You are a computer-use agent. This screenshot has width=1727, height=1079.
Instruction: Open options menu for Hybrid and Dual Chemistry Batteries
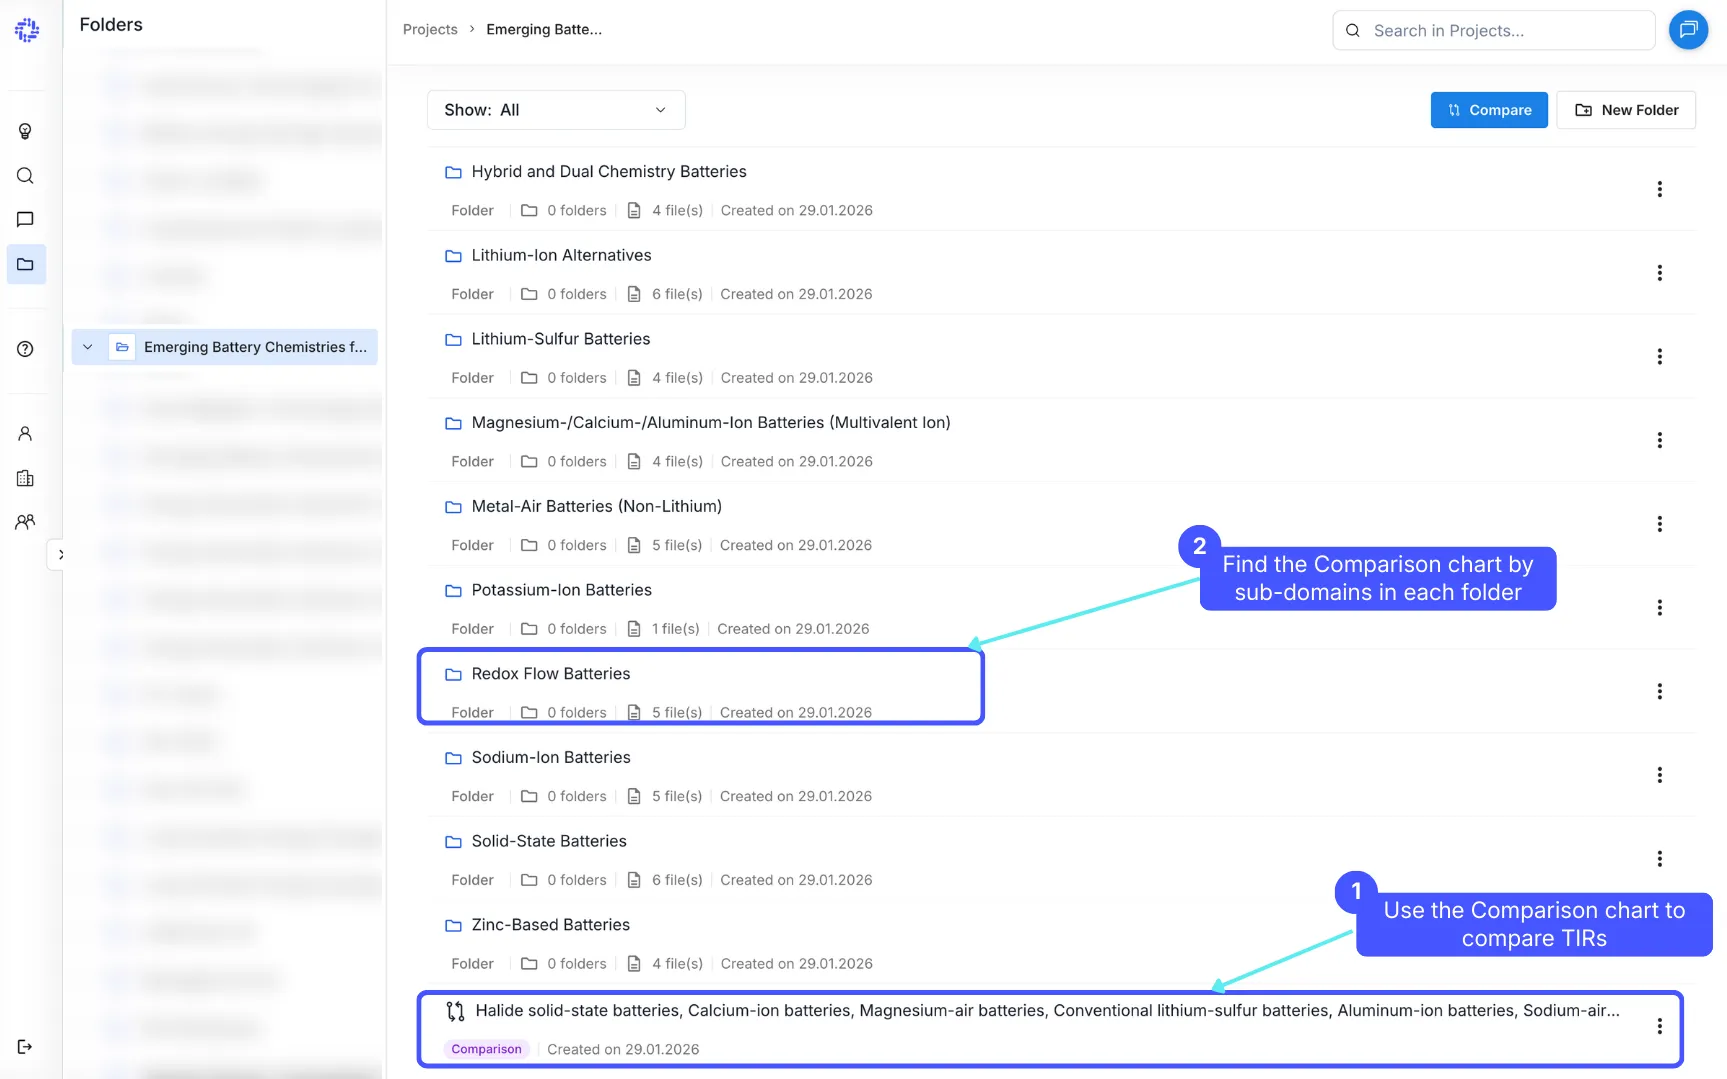coord(1660,189)
